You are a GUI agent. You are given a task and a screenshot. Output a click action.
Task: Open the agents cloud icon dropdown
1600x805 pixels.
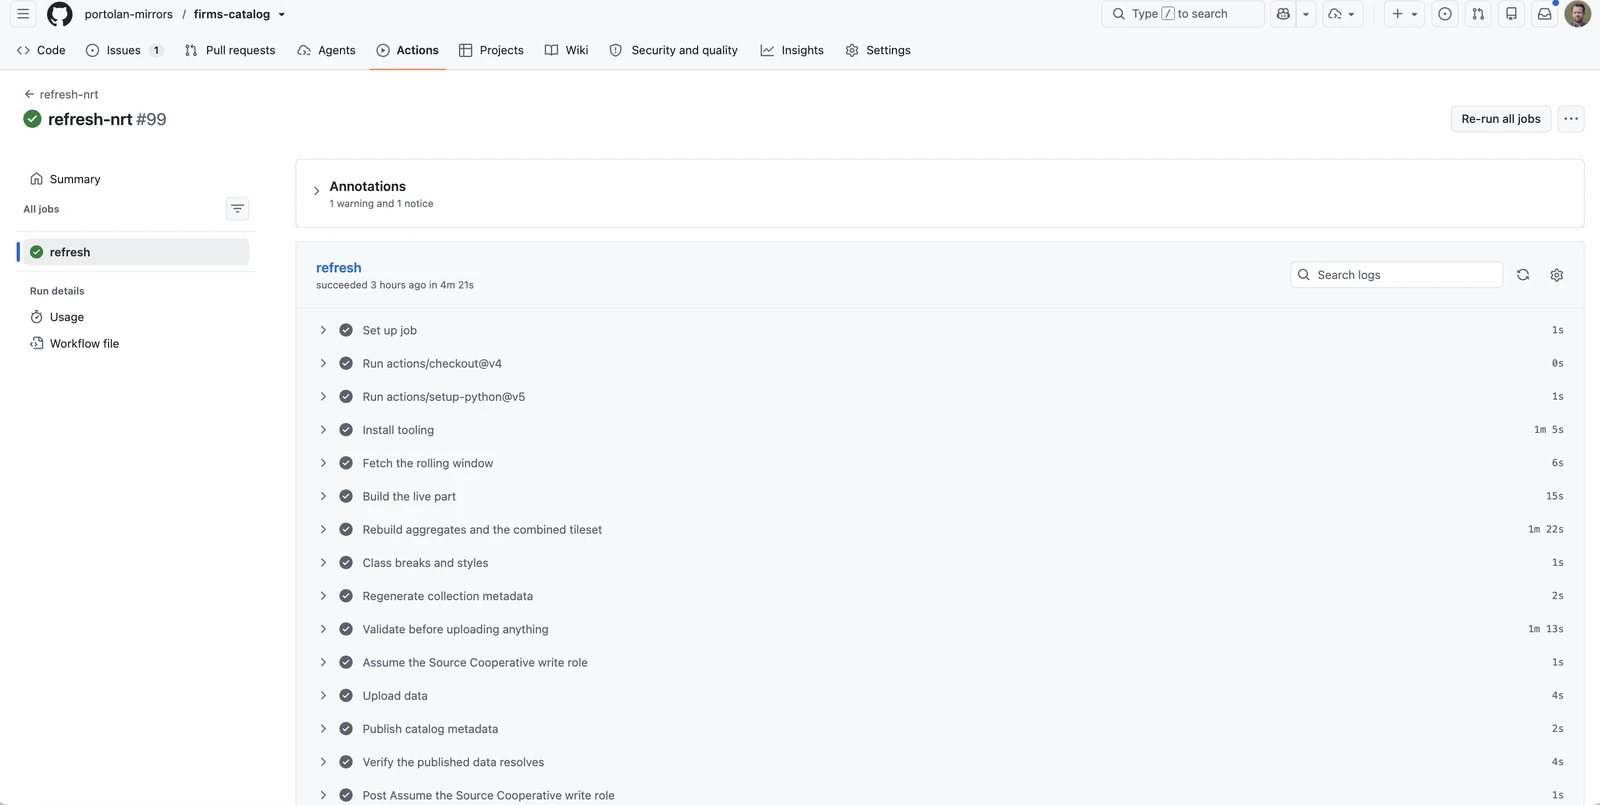(x=1342, y=14)
